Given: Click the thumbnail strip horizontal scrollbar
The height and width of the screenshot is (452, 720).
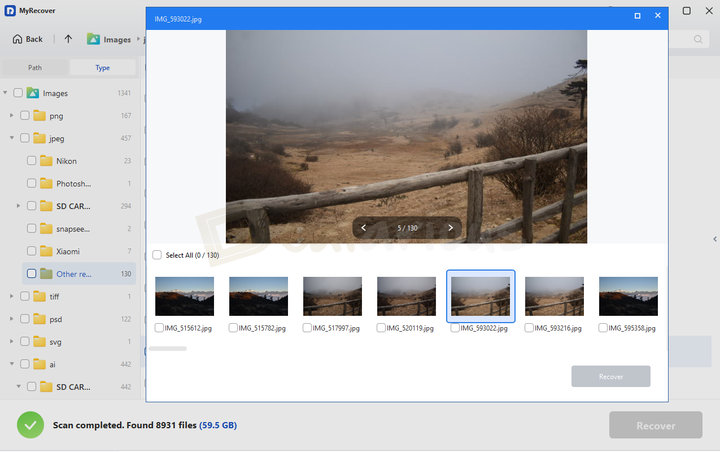Looking at the screenshot, I should pyautogui.click(x=168, y=349).
